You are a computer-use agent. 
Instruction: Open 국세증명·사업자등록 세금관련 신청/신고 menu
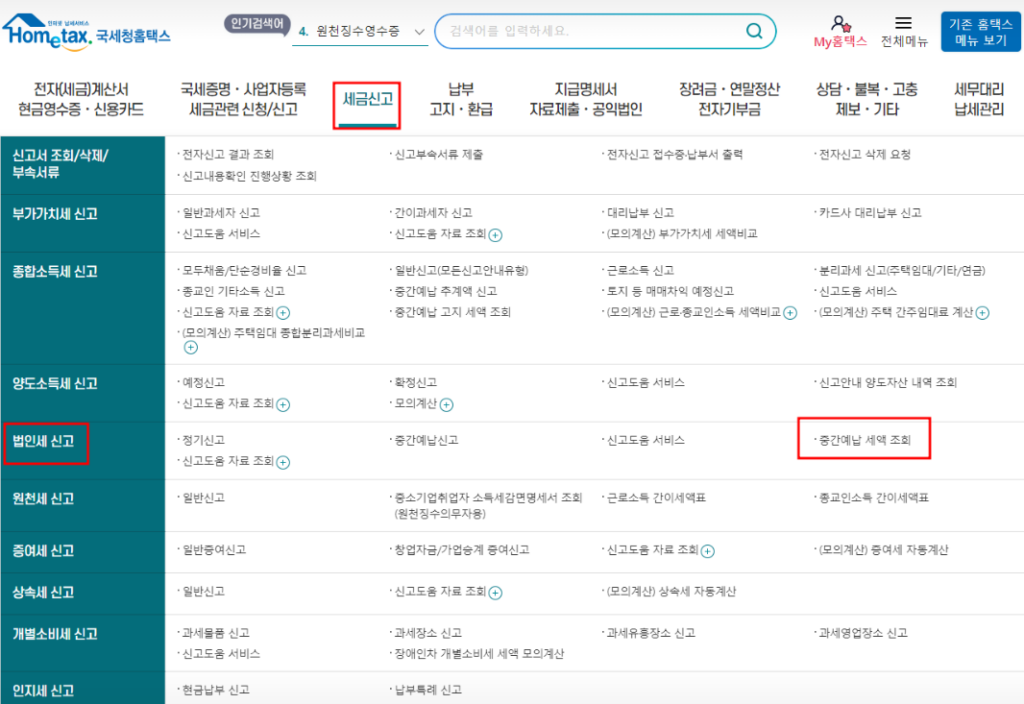tap(244, 99)
